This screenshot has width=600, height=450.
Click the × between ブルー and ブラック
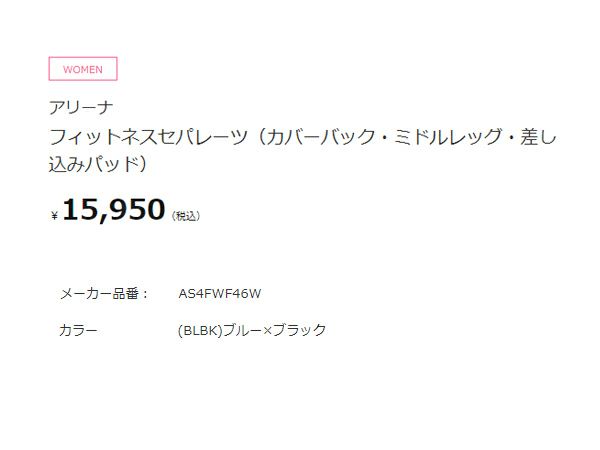tap(267, 330)
